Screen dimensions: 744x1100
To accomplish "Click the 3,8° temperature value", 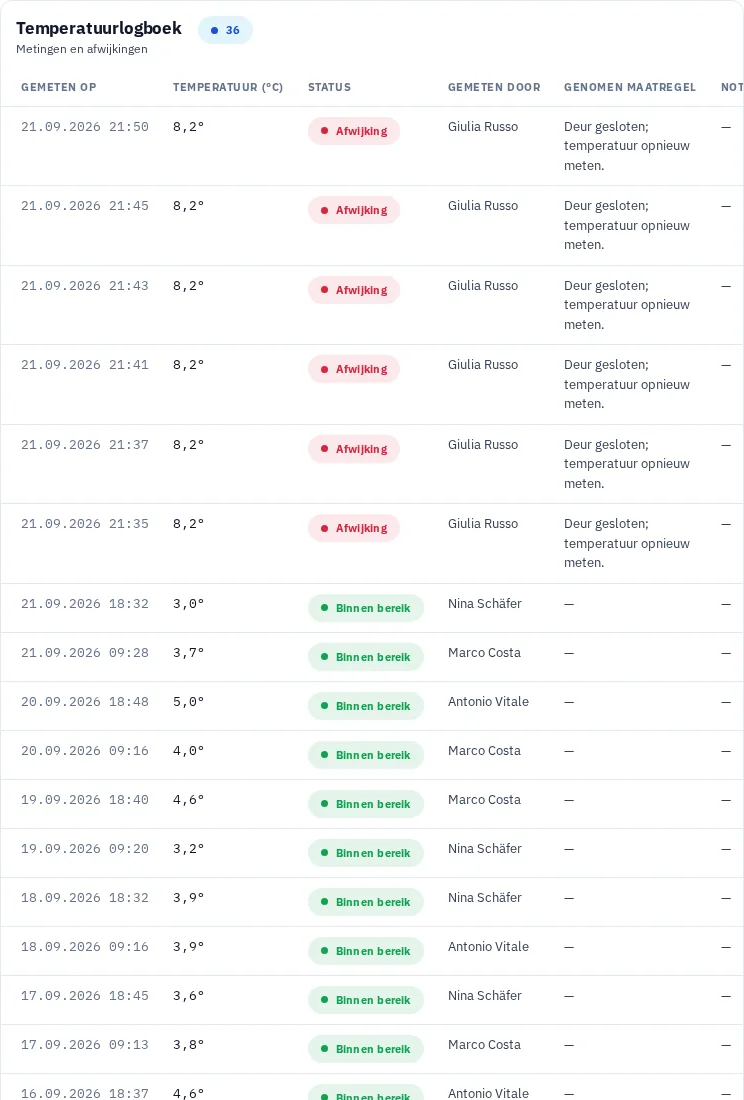I will pos(189,1046).
